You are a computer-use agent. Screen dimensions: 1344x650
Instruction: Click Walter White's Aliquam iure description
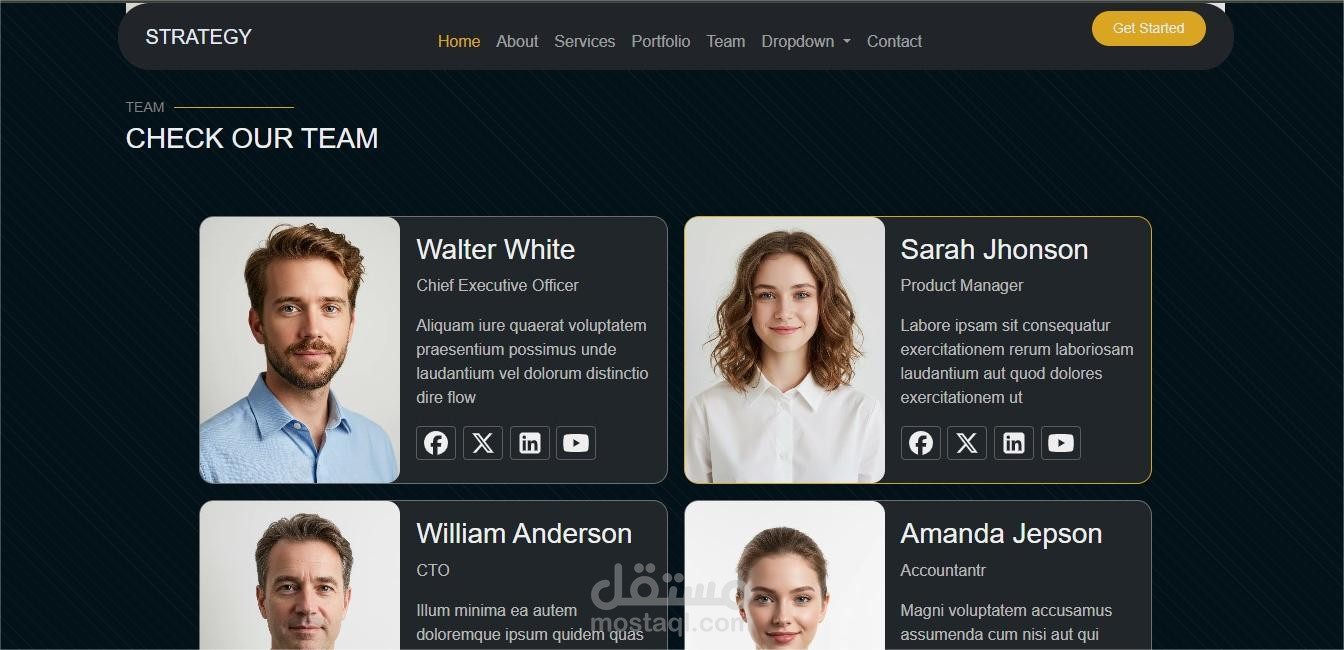(x=533, y=361)
